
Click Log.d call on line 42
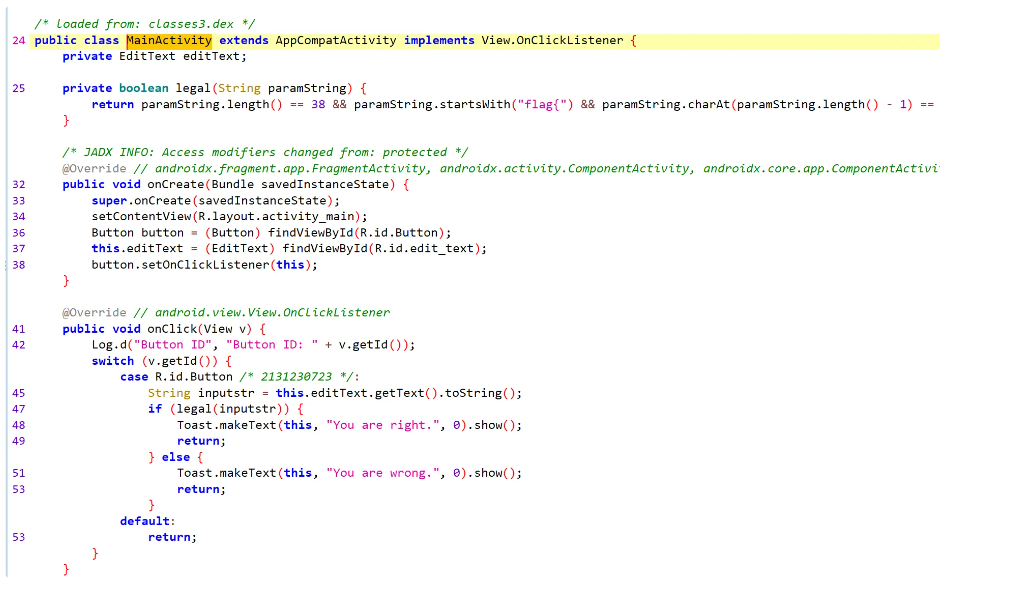click(109, 345)
